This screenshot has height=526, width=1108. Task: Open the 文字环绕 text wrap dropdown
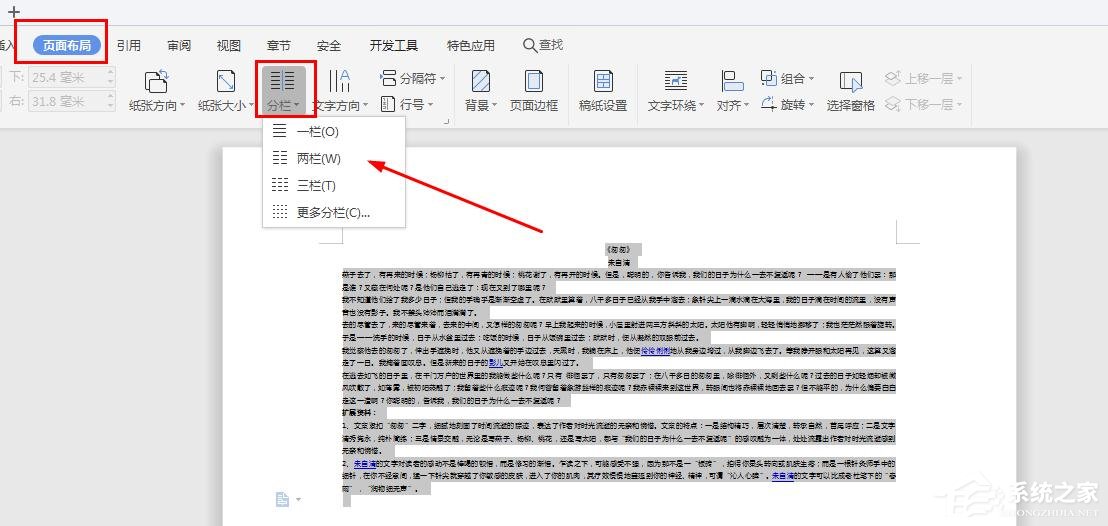pos(676,91)
